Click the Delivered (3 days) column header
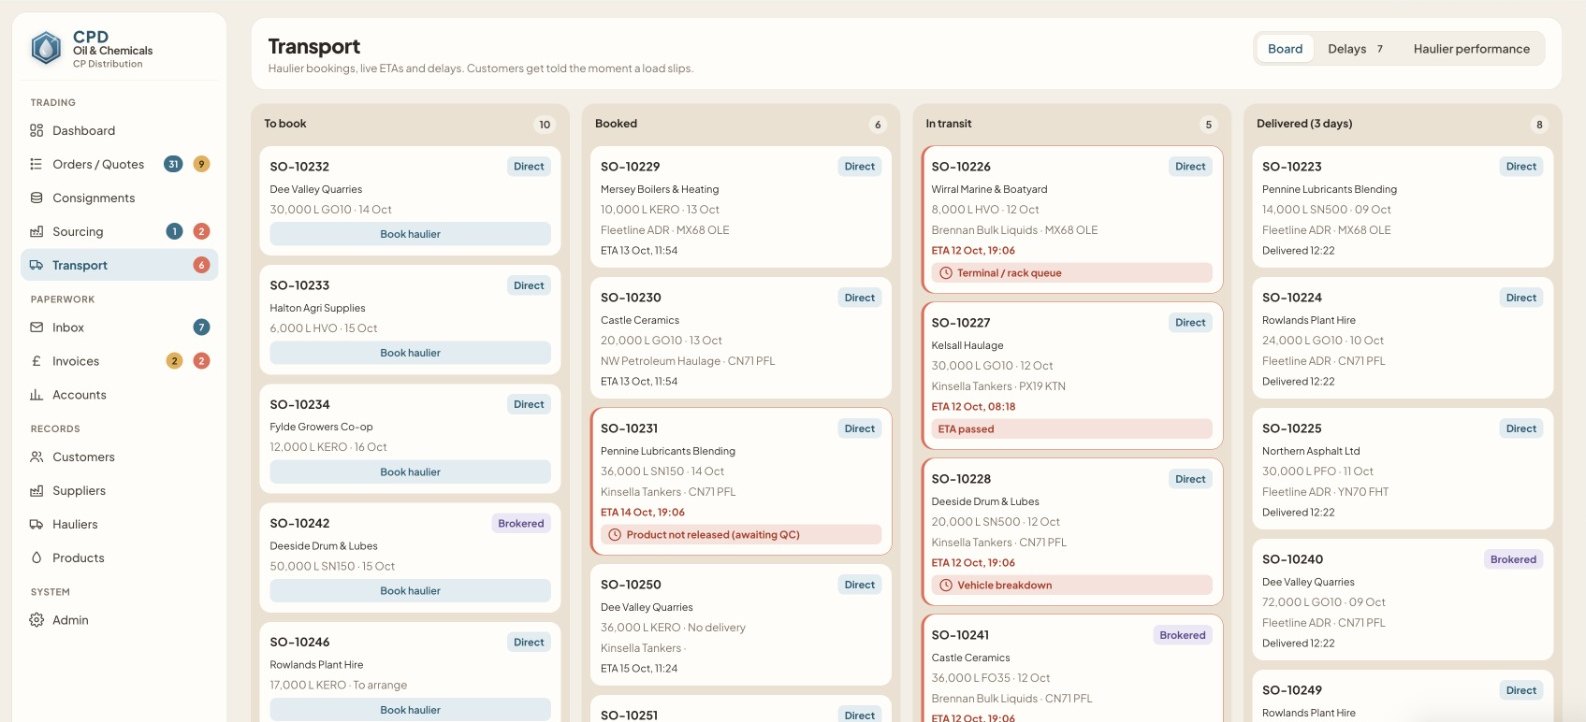Image resolution: width=1586 pixels, height=722 pixels. coord(1304,124)
